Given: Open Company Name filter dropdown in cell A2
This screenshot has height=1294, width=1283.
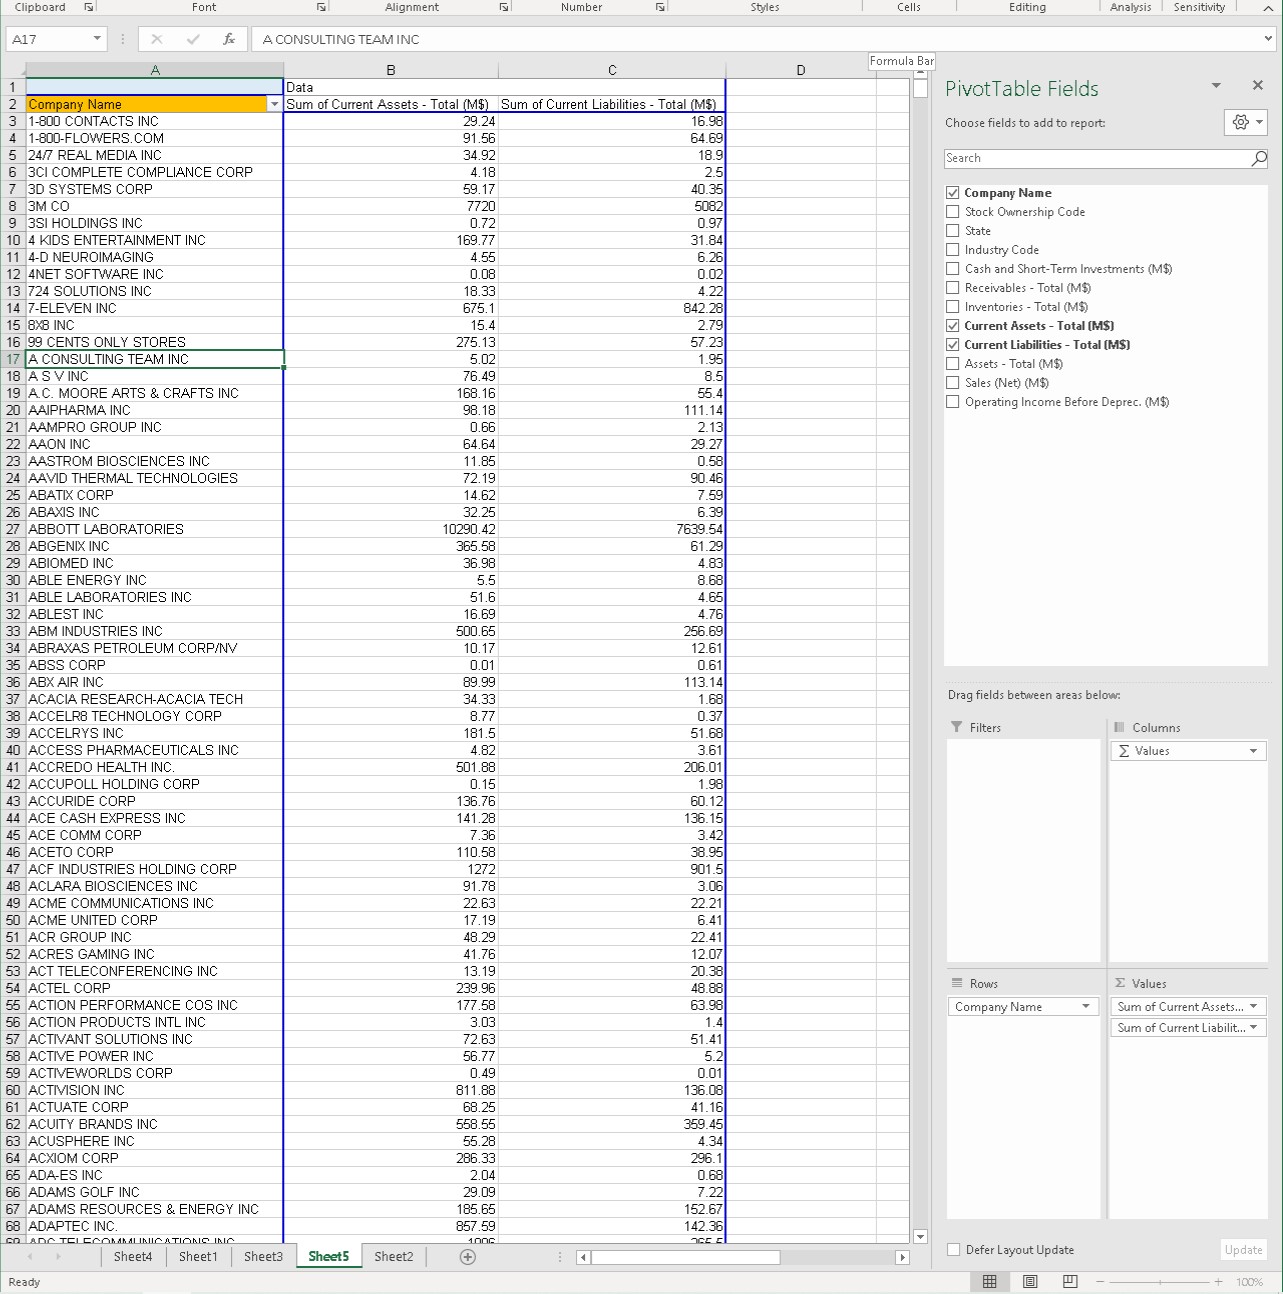Looking at the screenshot, I should pyautogui.click(x=274, y=104).
